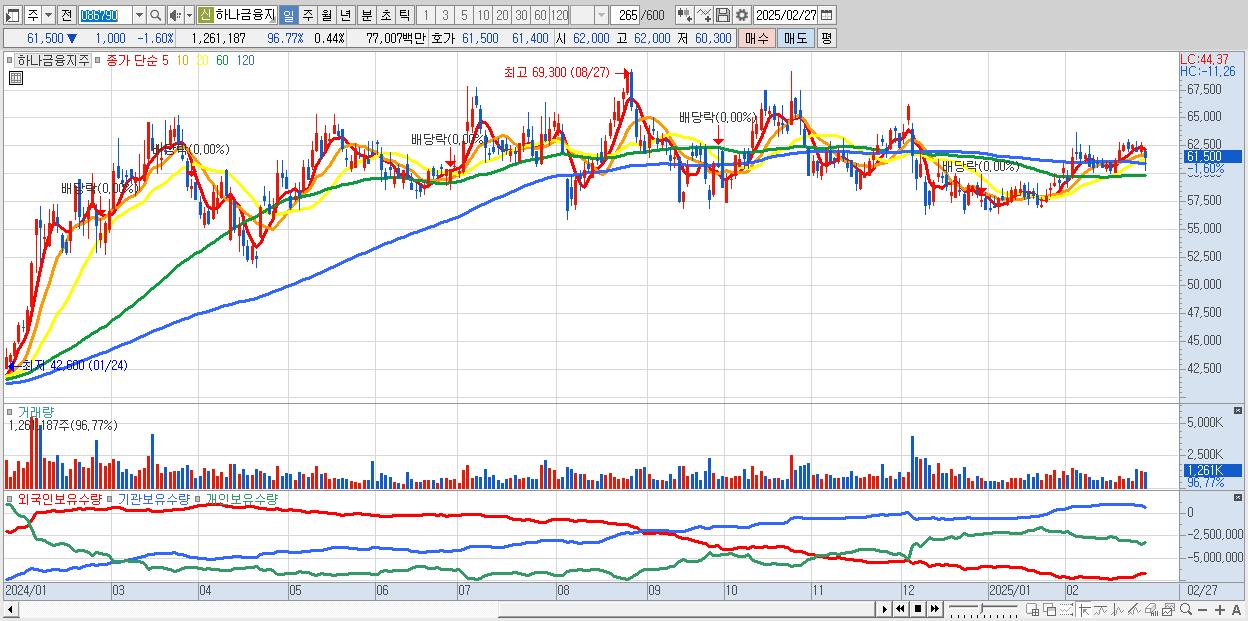This screenshot has height=621, width=1248.
Task: Click the rewind button in chart replay
Action: (x=900, y=608)
